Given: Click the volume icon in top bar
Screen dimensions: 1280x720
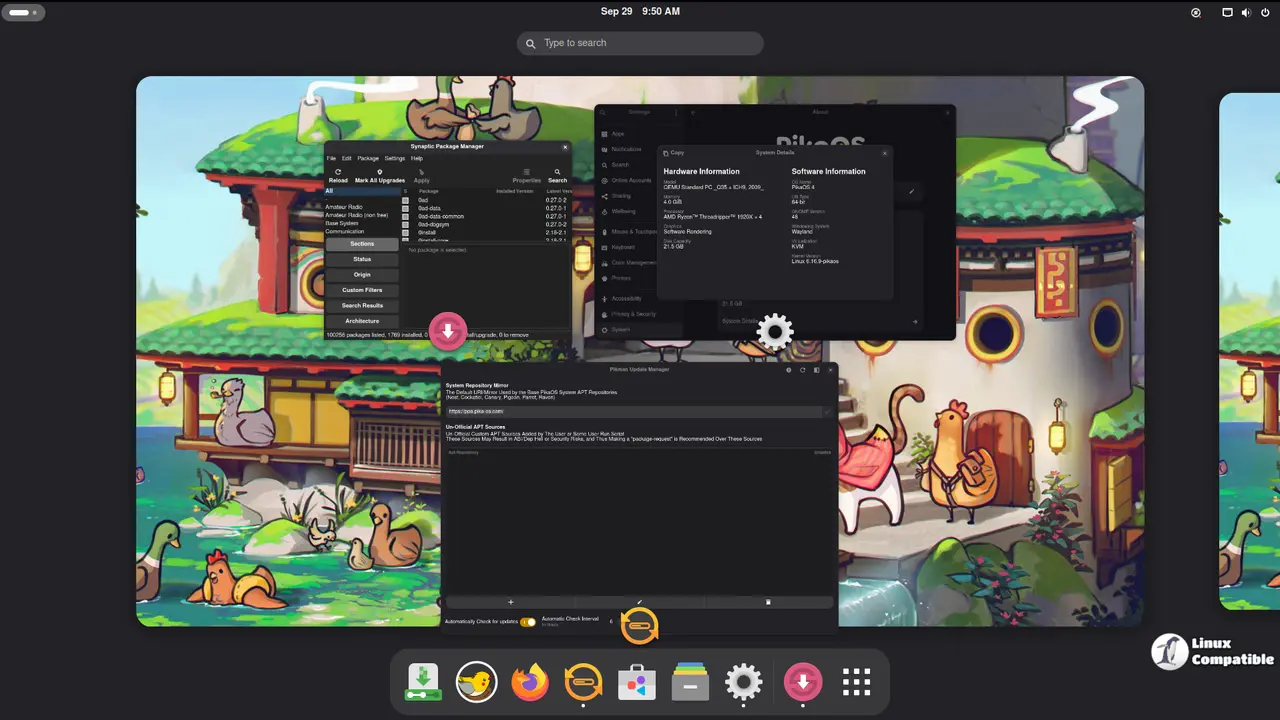Looking at the screenshot, I should [1246, 13].
